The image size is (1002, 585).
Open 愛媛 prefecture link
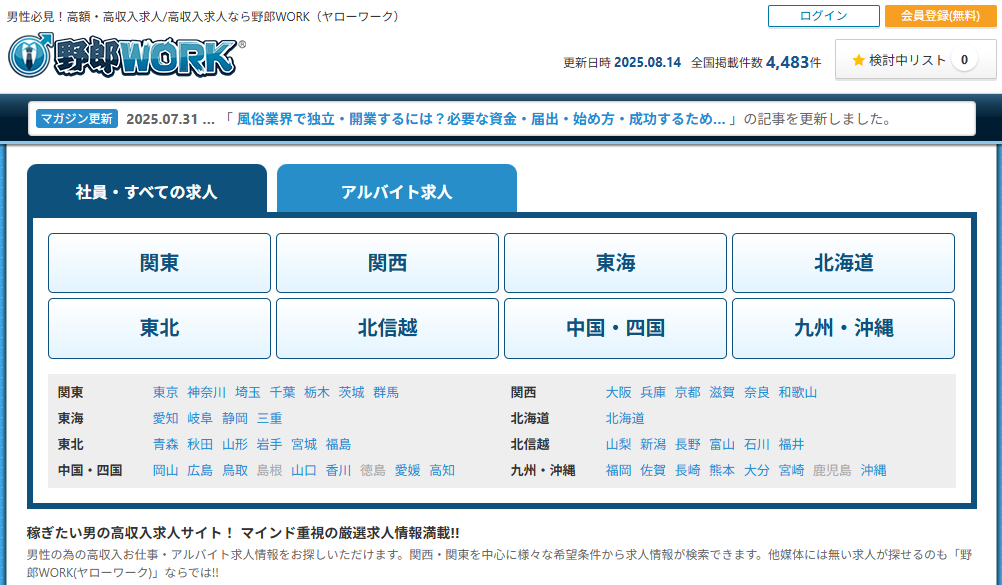(x=408, y=471)
